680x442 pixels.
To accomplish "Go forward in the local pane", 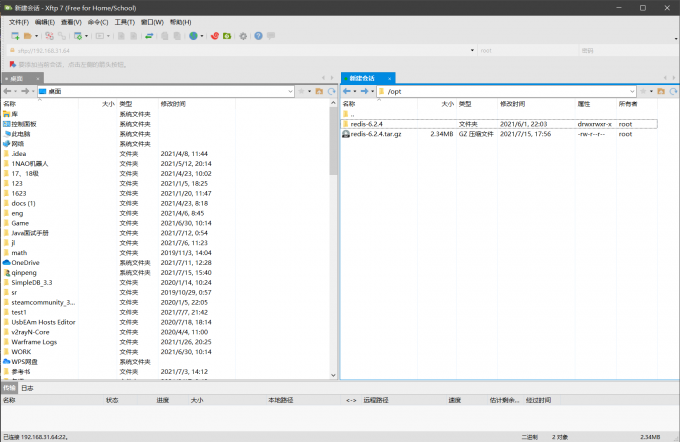I will point(25,91).
